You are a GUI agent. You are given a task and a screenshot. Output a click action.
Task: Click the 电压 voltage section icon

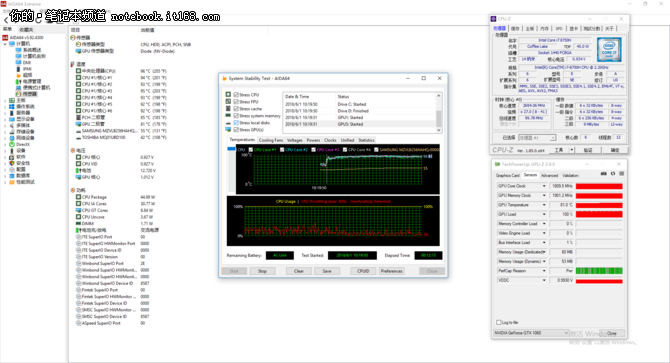coord(73,150)
